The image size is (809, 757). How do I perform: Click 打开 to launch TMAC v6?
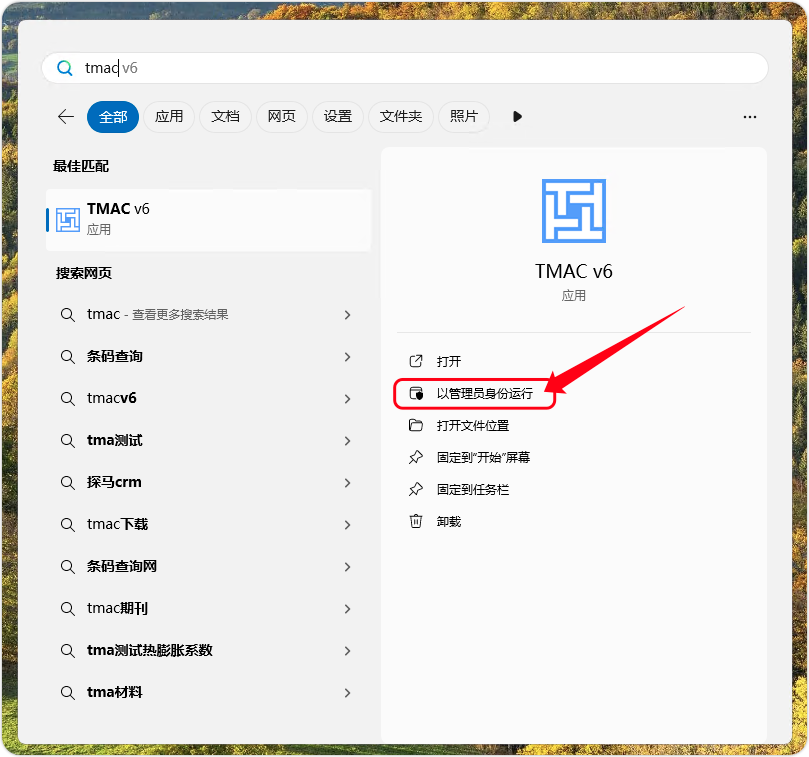point(448,361)
